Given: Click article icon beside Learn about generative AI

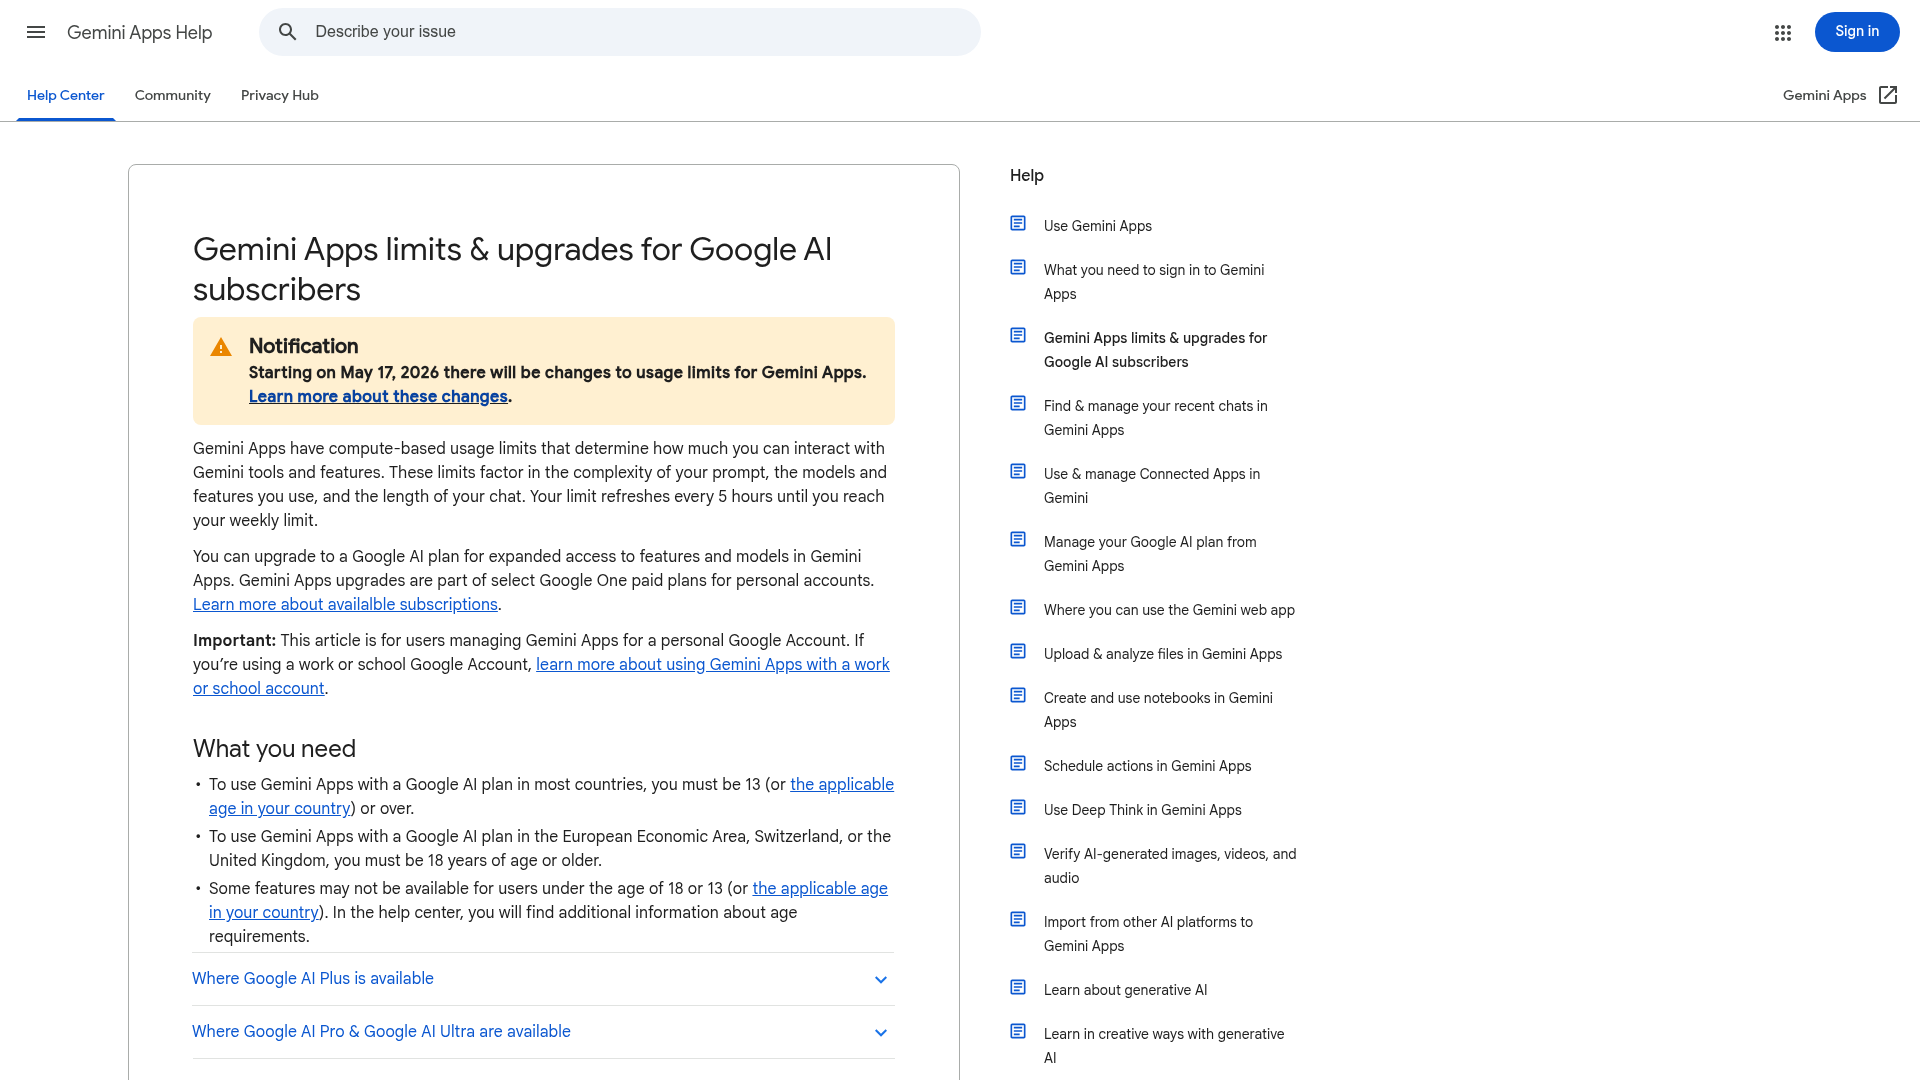Looking at the screenshot, I should point(1018,987).
